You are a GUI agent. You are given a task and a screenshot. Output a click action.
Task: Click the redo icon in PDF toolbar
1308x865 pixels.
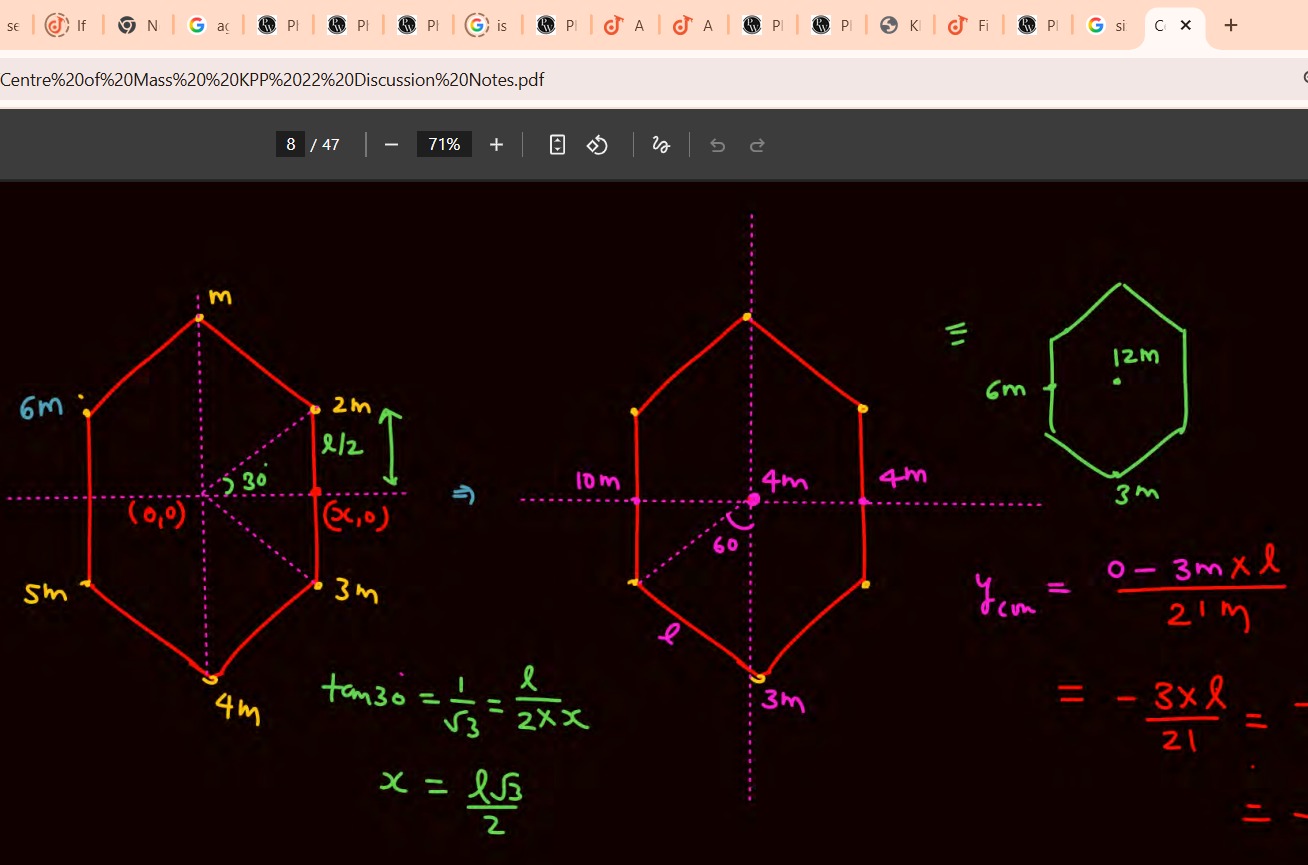[x=757, y=144]
